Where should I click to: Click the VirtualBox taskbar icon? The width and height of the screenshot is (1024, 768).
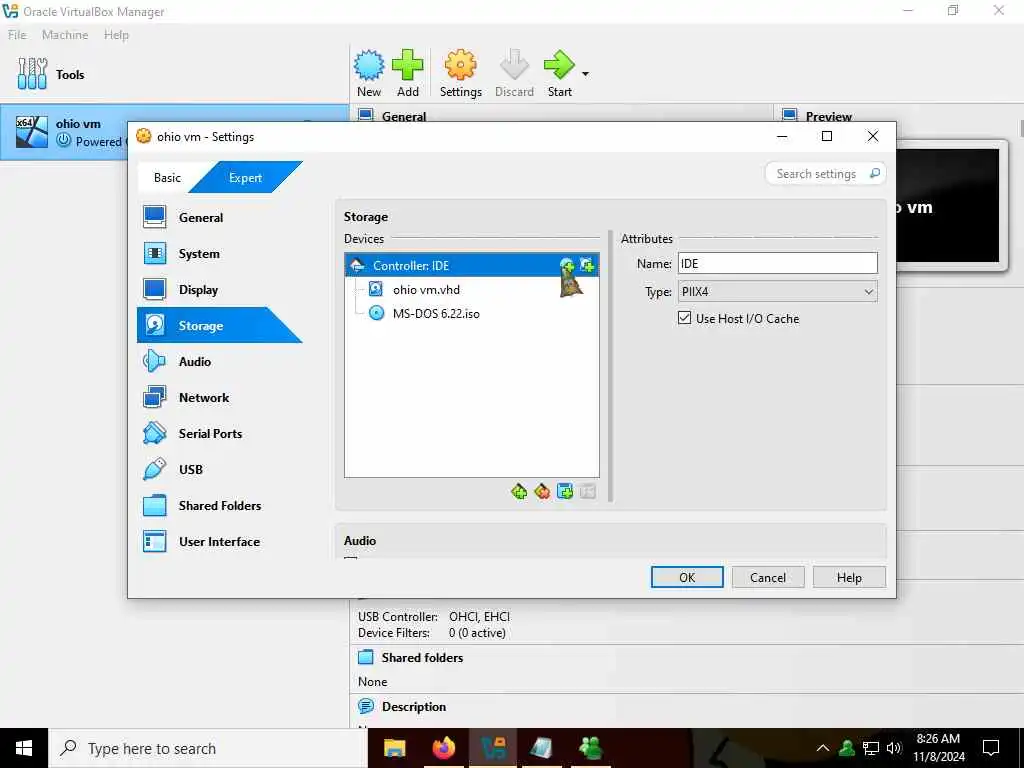[493, 748]
